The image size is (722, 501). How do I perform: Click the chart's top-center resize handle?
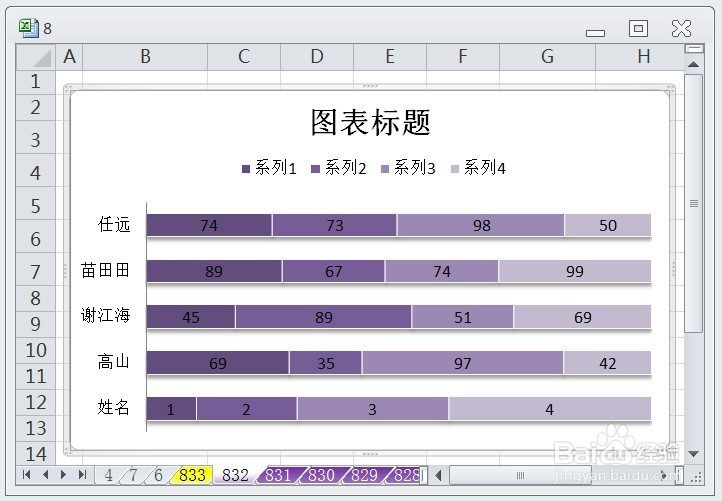(x=370, y=86)
